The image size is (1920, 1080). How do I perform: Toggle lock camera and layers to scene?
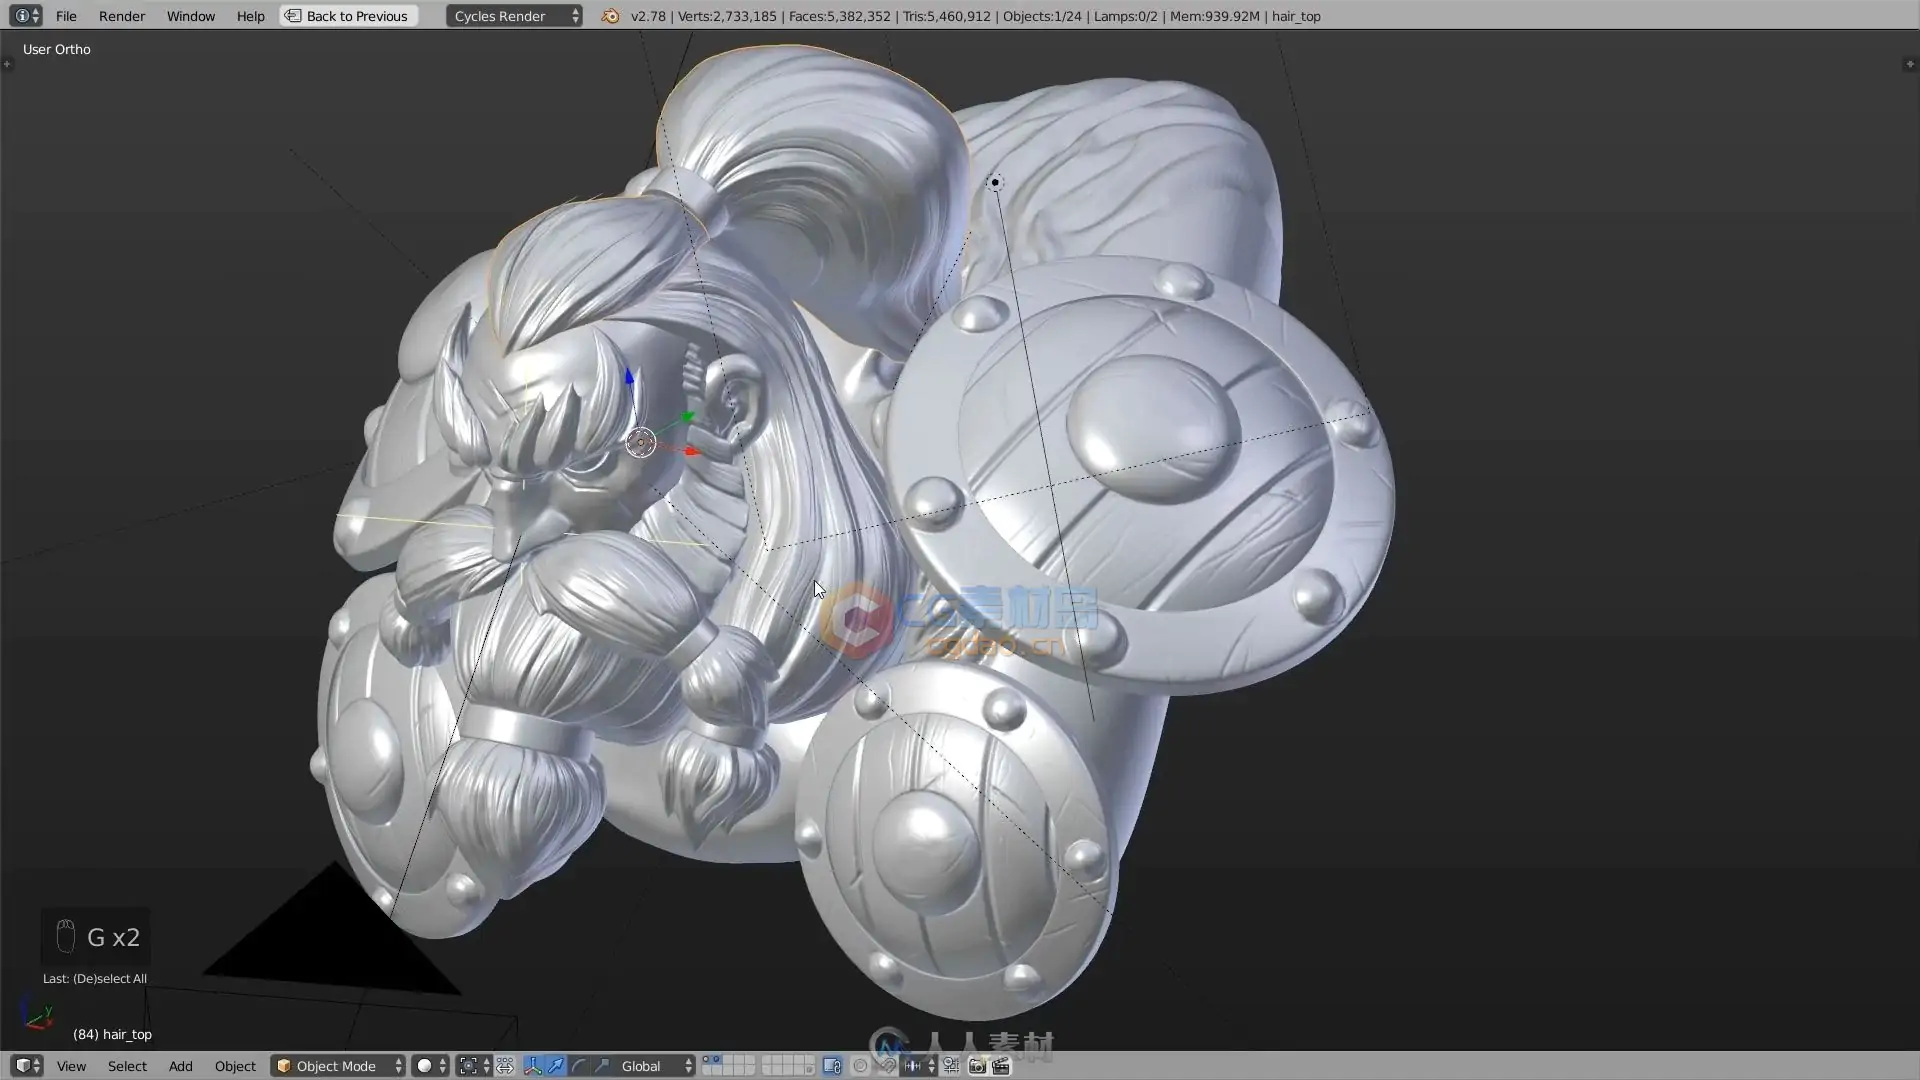[x=832, y=1066]
